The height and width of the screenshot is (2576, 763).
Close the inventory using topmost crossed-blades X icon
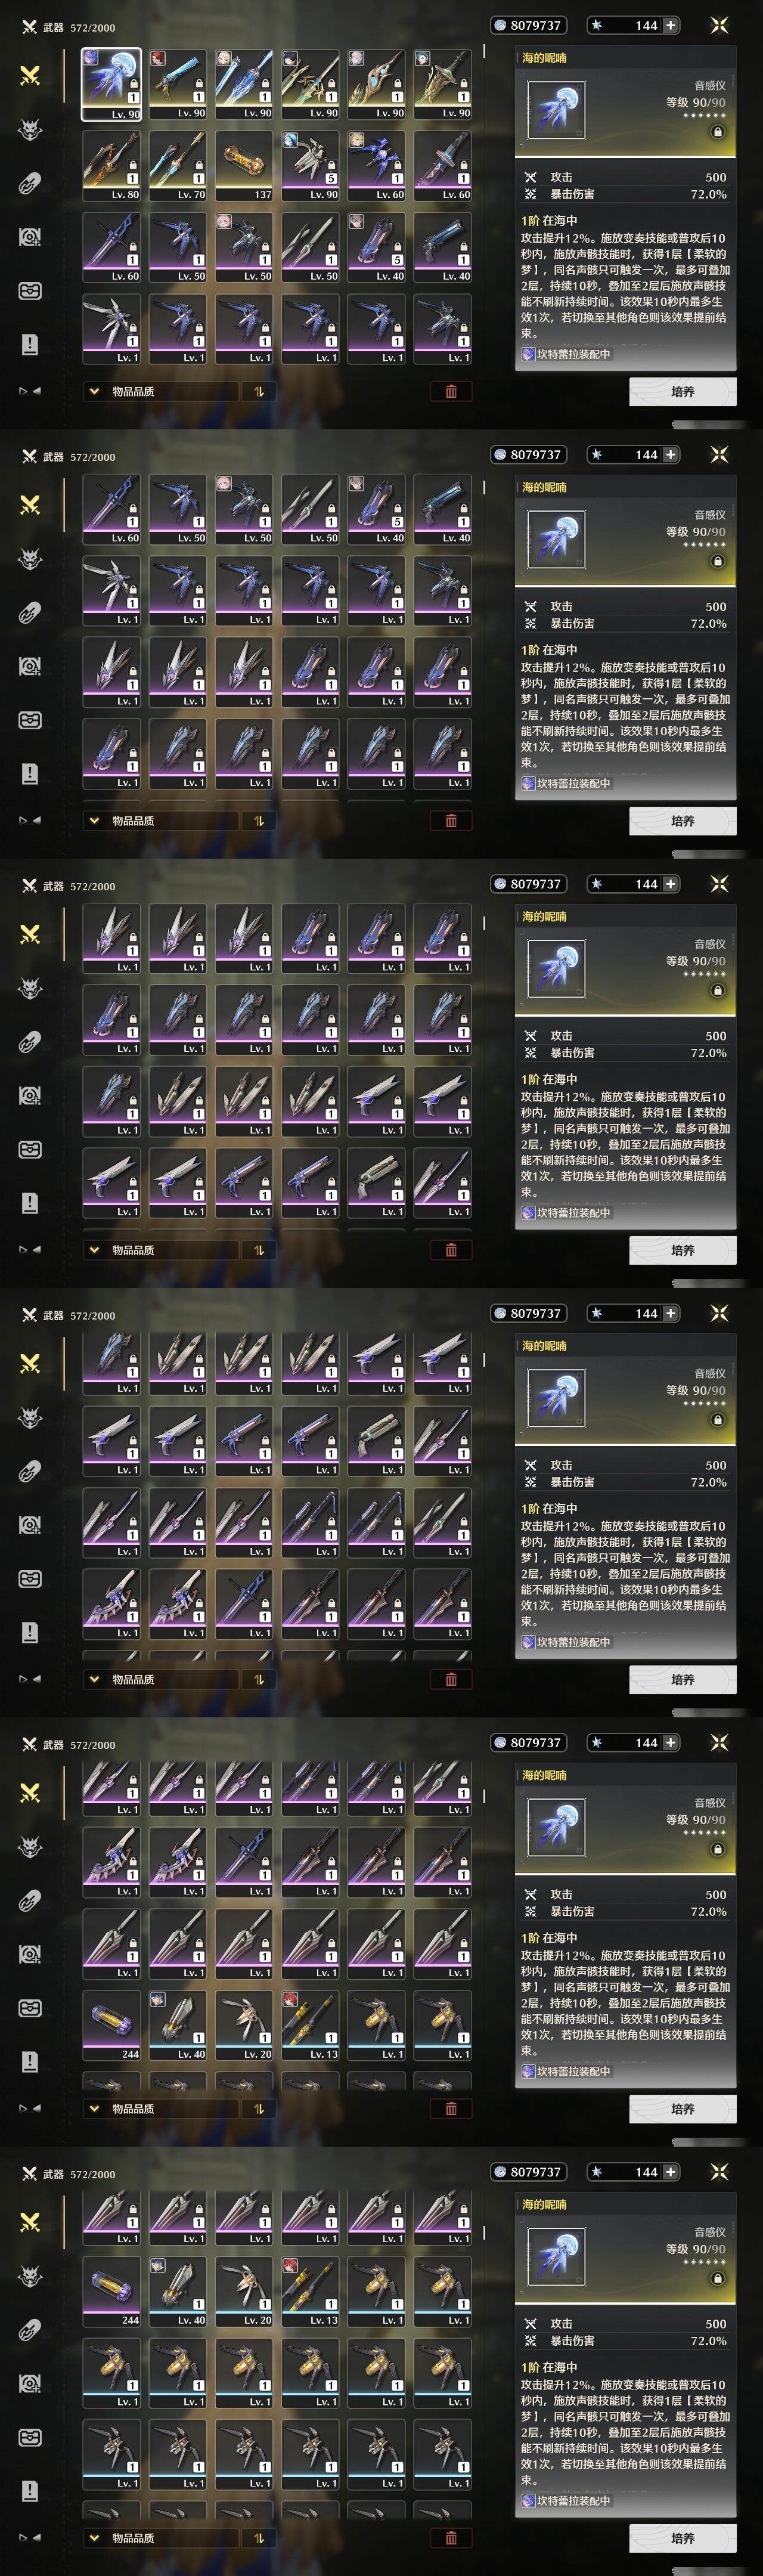coord(719,25)
